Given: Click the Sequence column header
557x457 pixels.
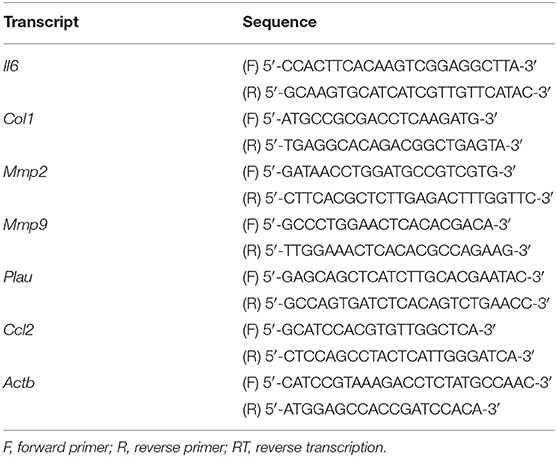Looking at the screenshot, I should pos(279,22).
